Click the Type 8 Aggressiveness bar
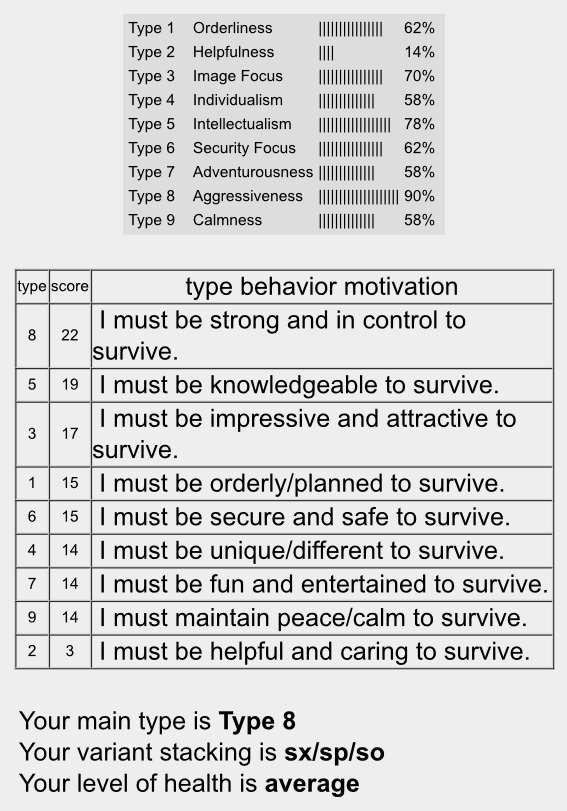This screenshot has height=811, width=567. 359,197
